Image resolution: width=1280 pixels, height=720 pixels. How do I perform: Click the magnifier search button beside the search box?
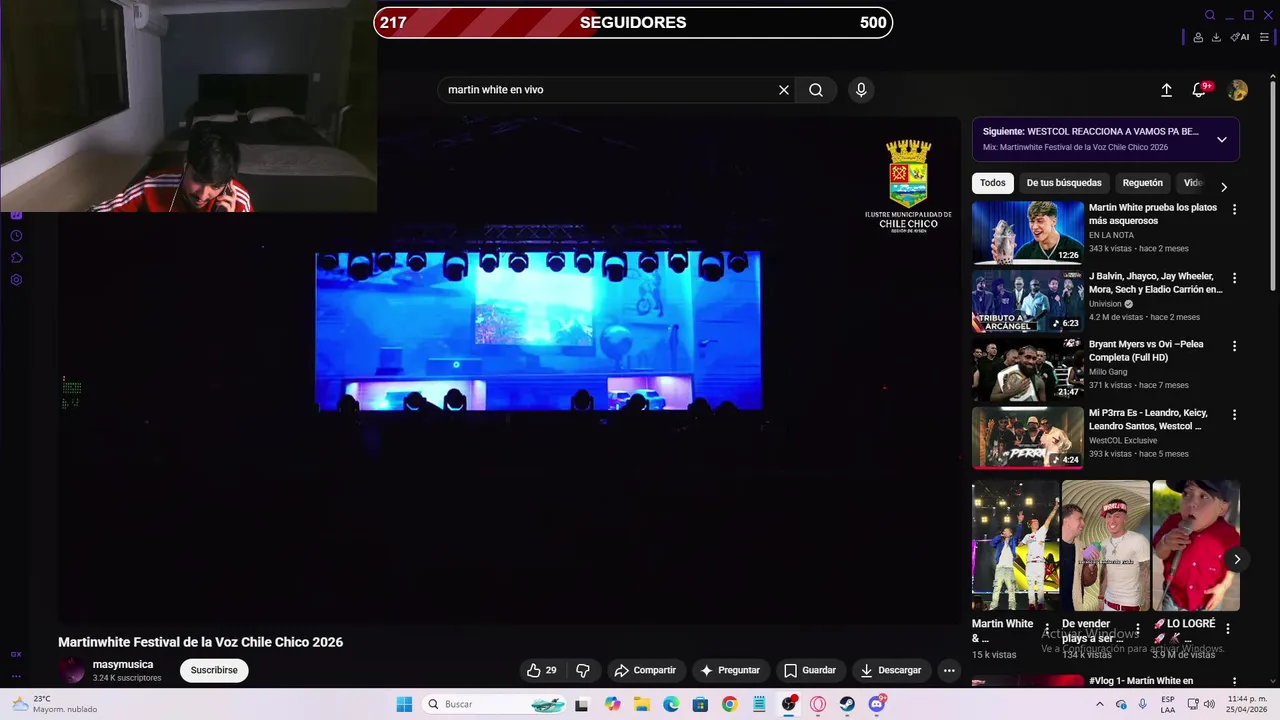tap(816, 90)
